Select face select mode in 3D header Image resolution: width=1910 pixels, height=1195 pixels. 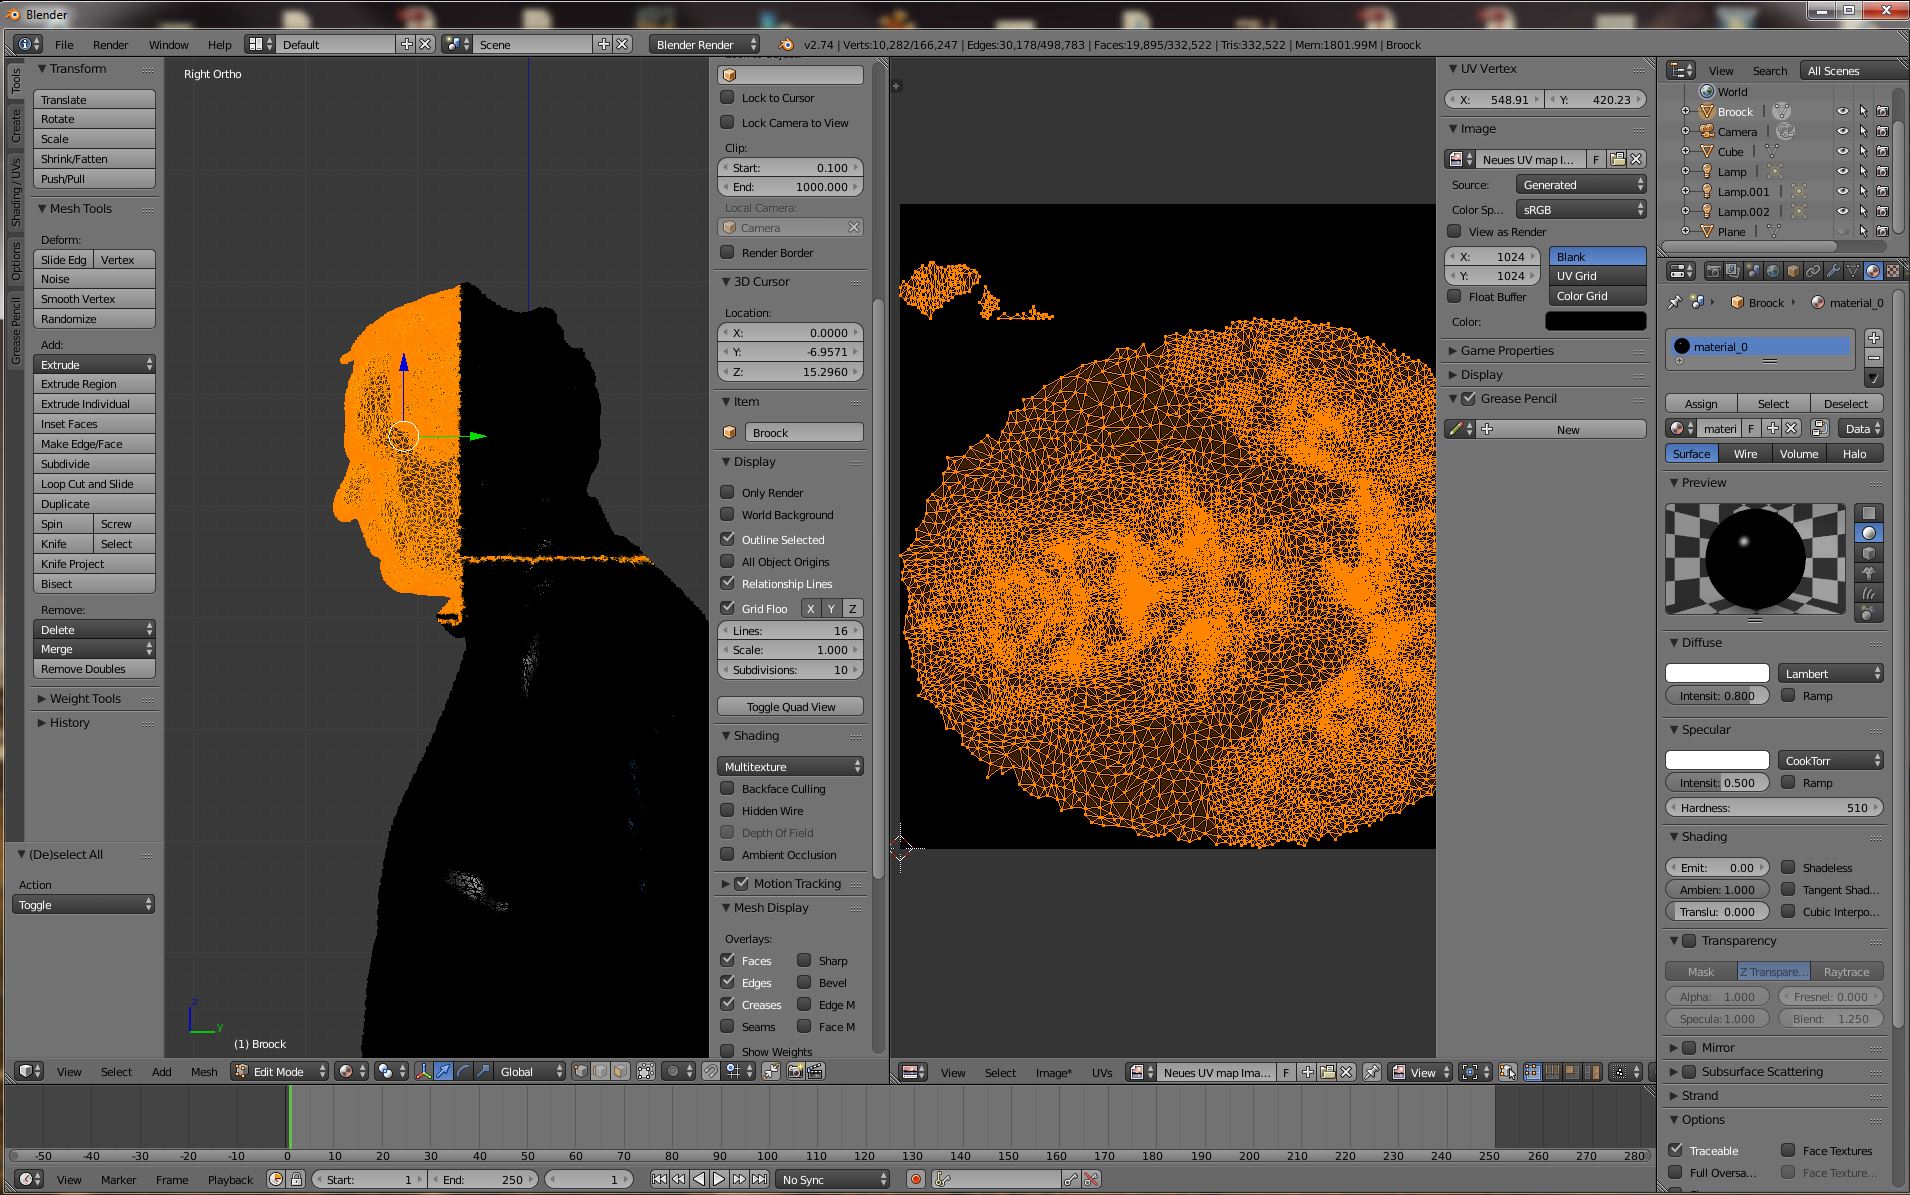pyautogui.click(x=620, y=1071)
